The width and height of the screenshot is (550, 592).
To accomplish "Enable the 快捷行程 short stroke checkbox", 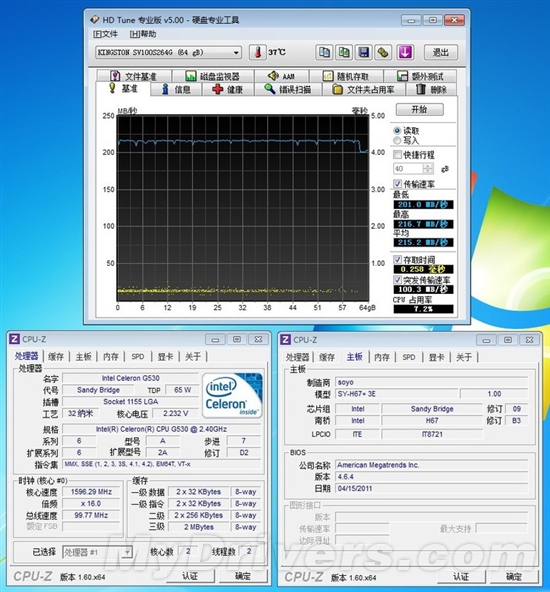I will (397, 154).
